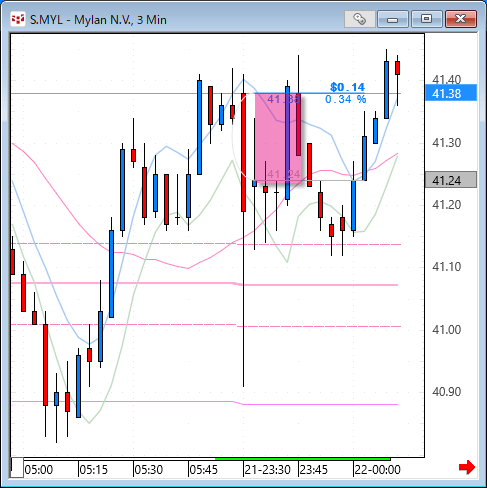Select the pink measurement rectangle on chart
This screenshot has height=488, width=487.
point(278,137)
